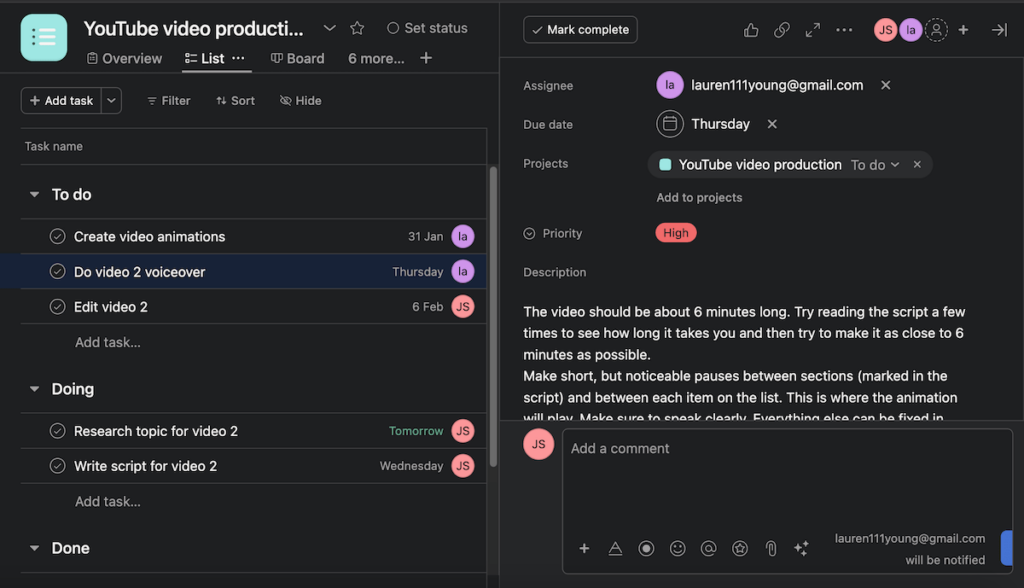The height and width of the screenshot is (588, 1024).
Task: Copy the task link icon
Action: click(782, 29)
